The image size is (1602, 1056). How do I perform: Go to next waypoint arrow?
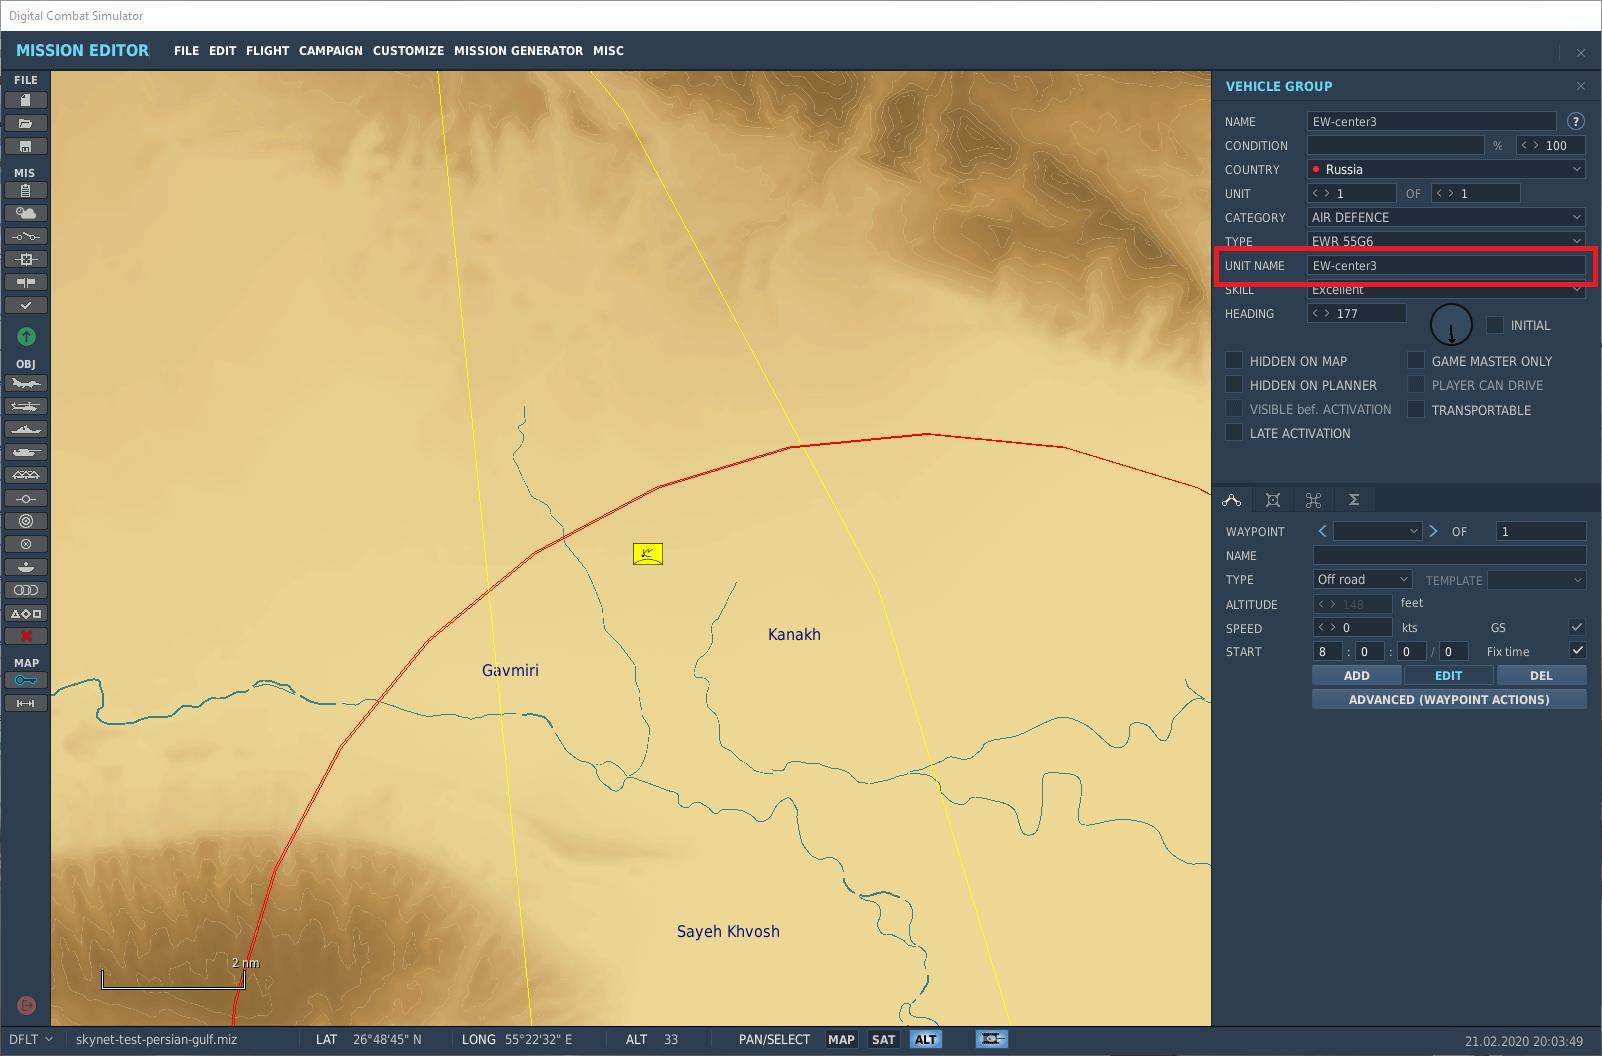click(x=1433, y=531)
